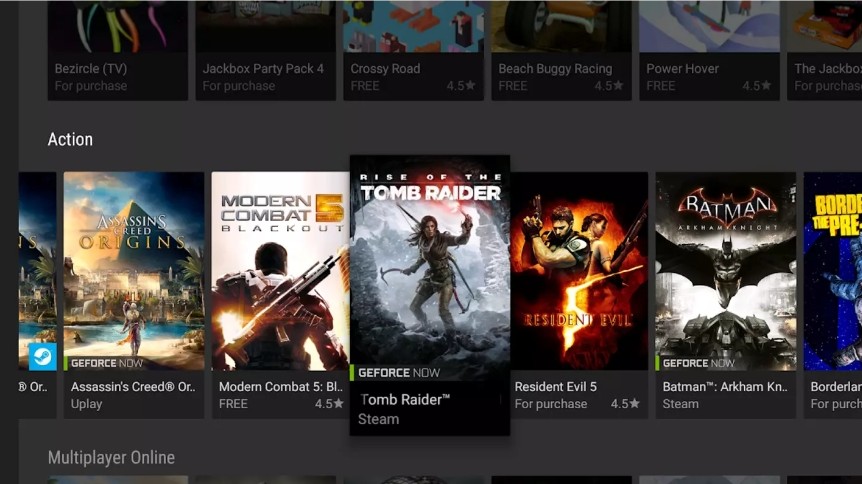862x484 pixels.
Task: Click FREE label under Crossy Road
Action: 365,86
